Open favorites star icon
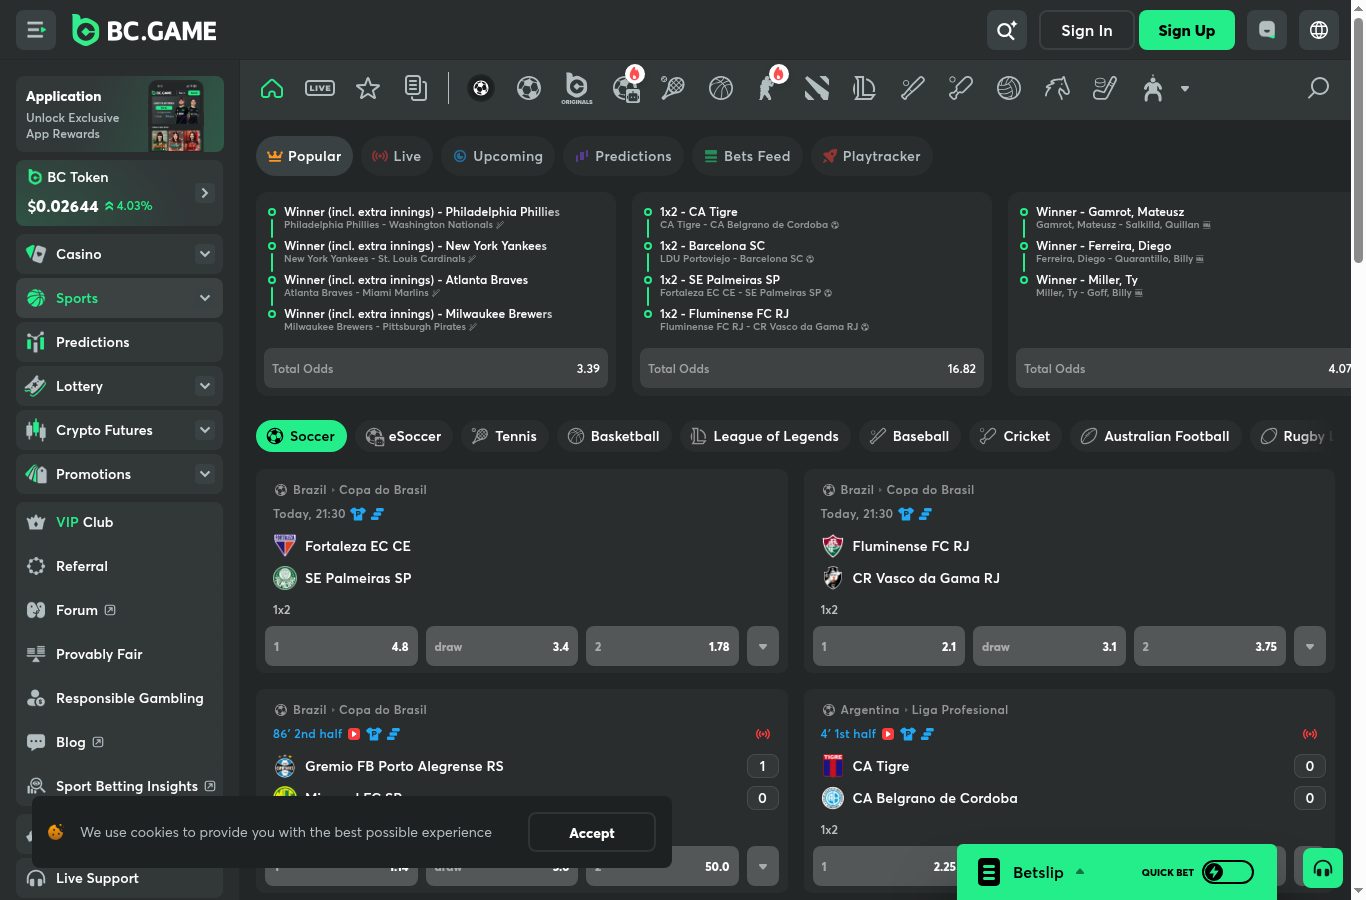 coord(368,88)
